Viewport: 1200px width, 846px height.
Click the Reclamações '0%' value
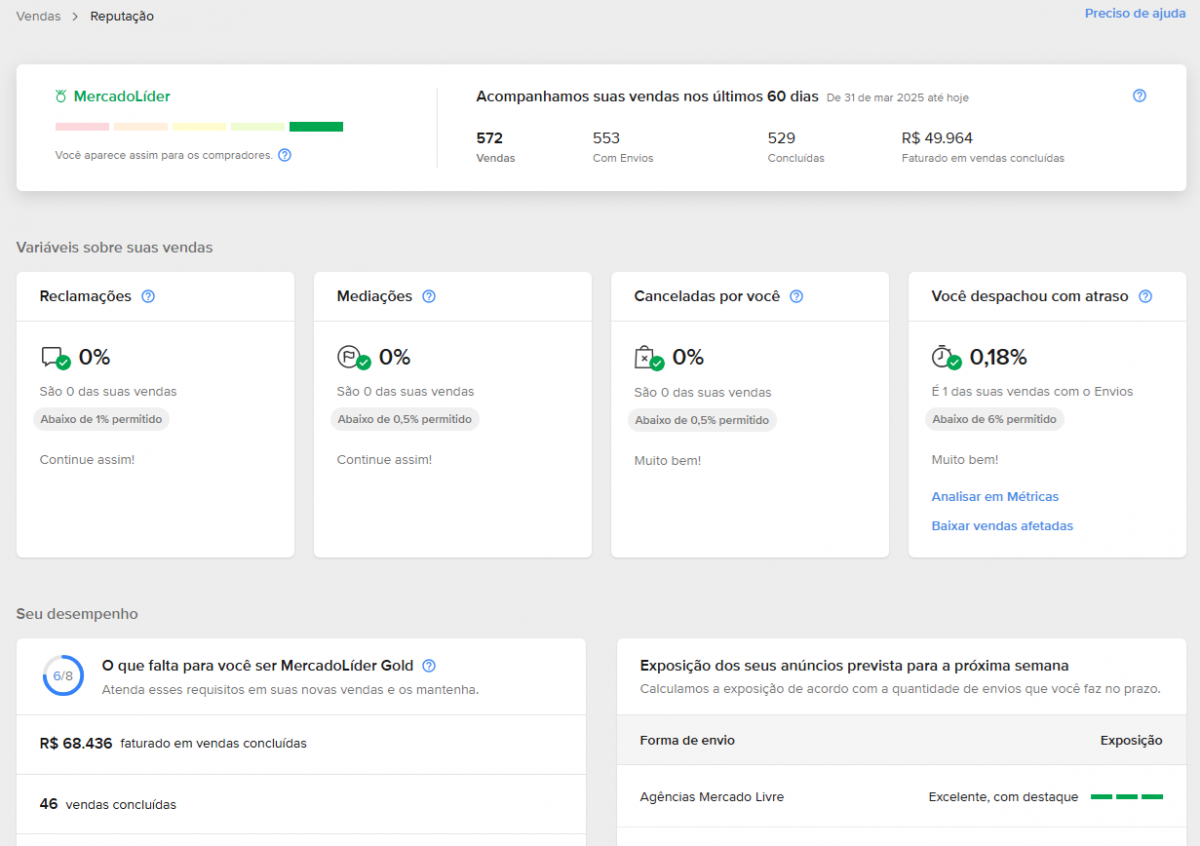coord(94,357)
